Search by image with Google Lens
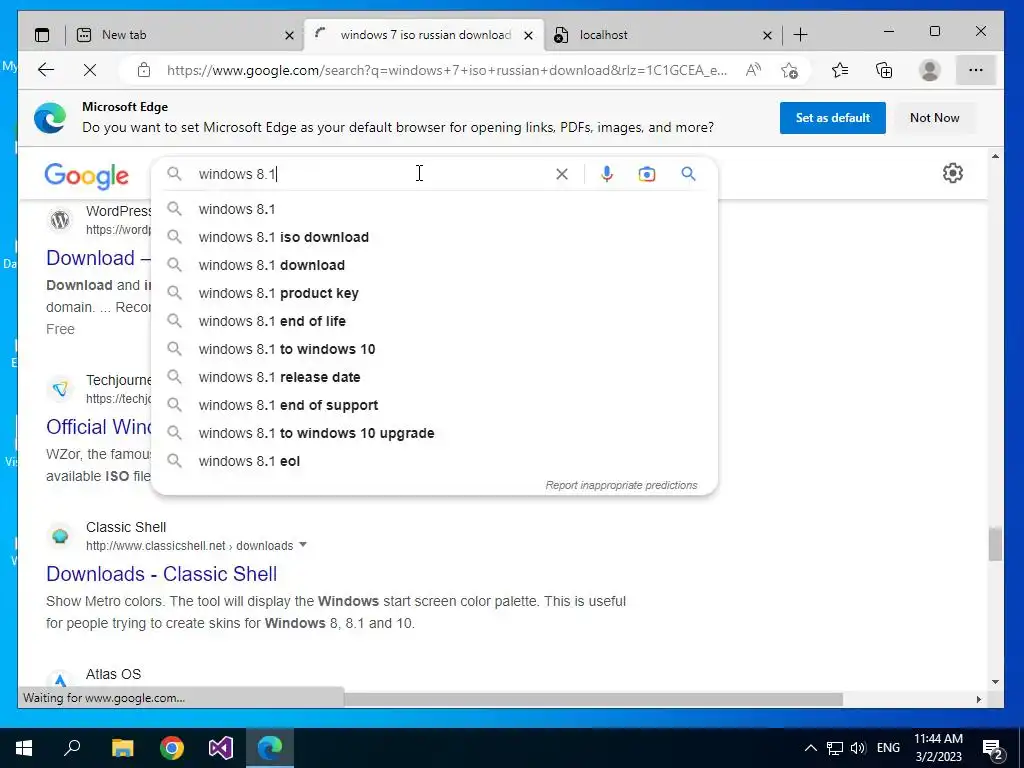This screenshot has height=768, width=1024. (x=647, y=174)
